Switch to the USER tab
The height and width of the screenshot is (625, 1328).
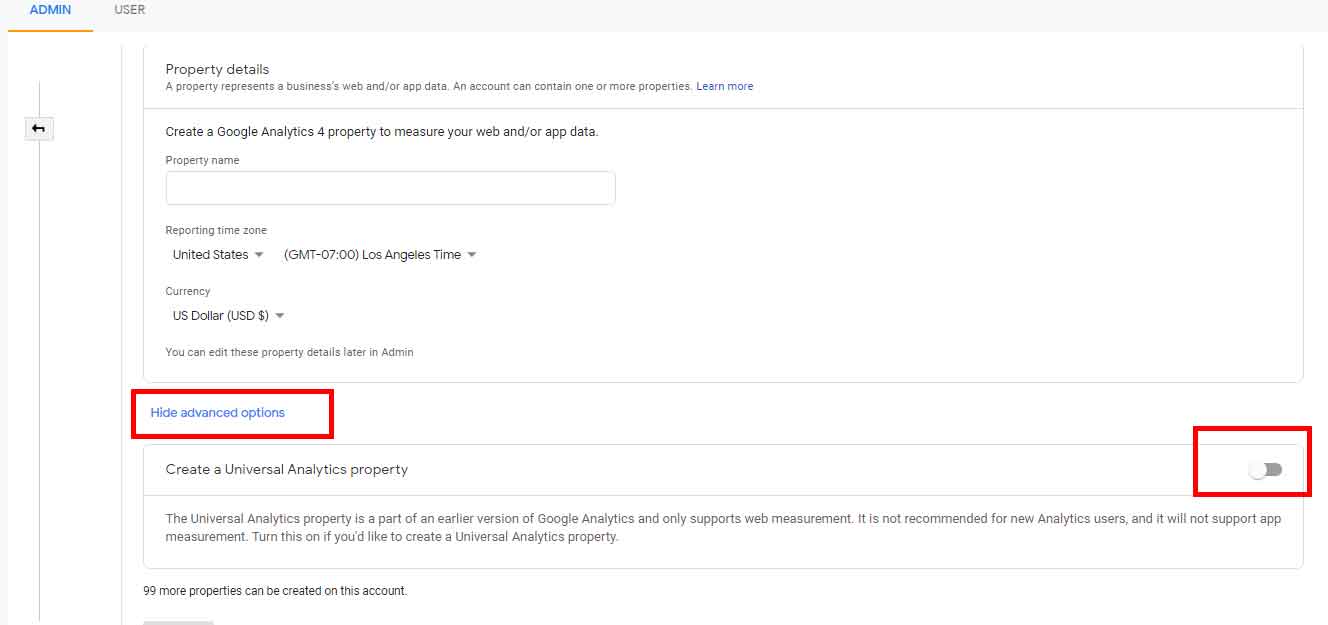pyautogui.click(x=129, y=10)
